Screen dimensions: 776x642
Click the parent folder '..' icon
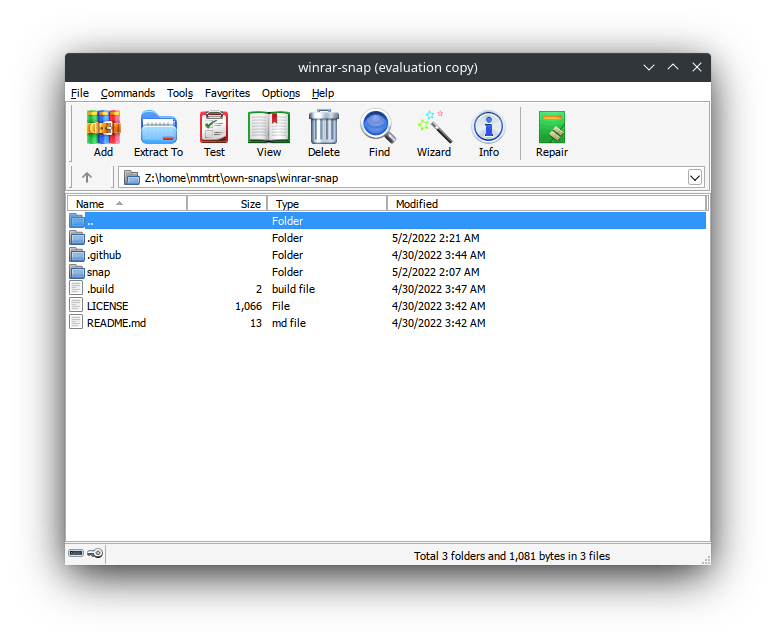[77, 221]
